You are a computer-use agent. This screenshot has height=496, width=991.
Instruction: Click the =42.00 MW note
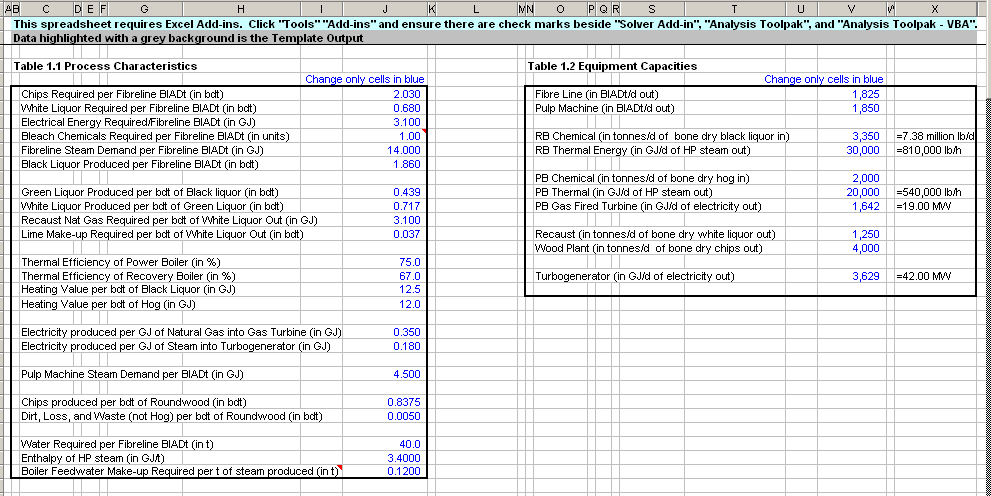923,276
